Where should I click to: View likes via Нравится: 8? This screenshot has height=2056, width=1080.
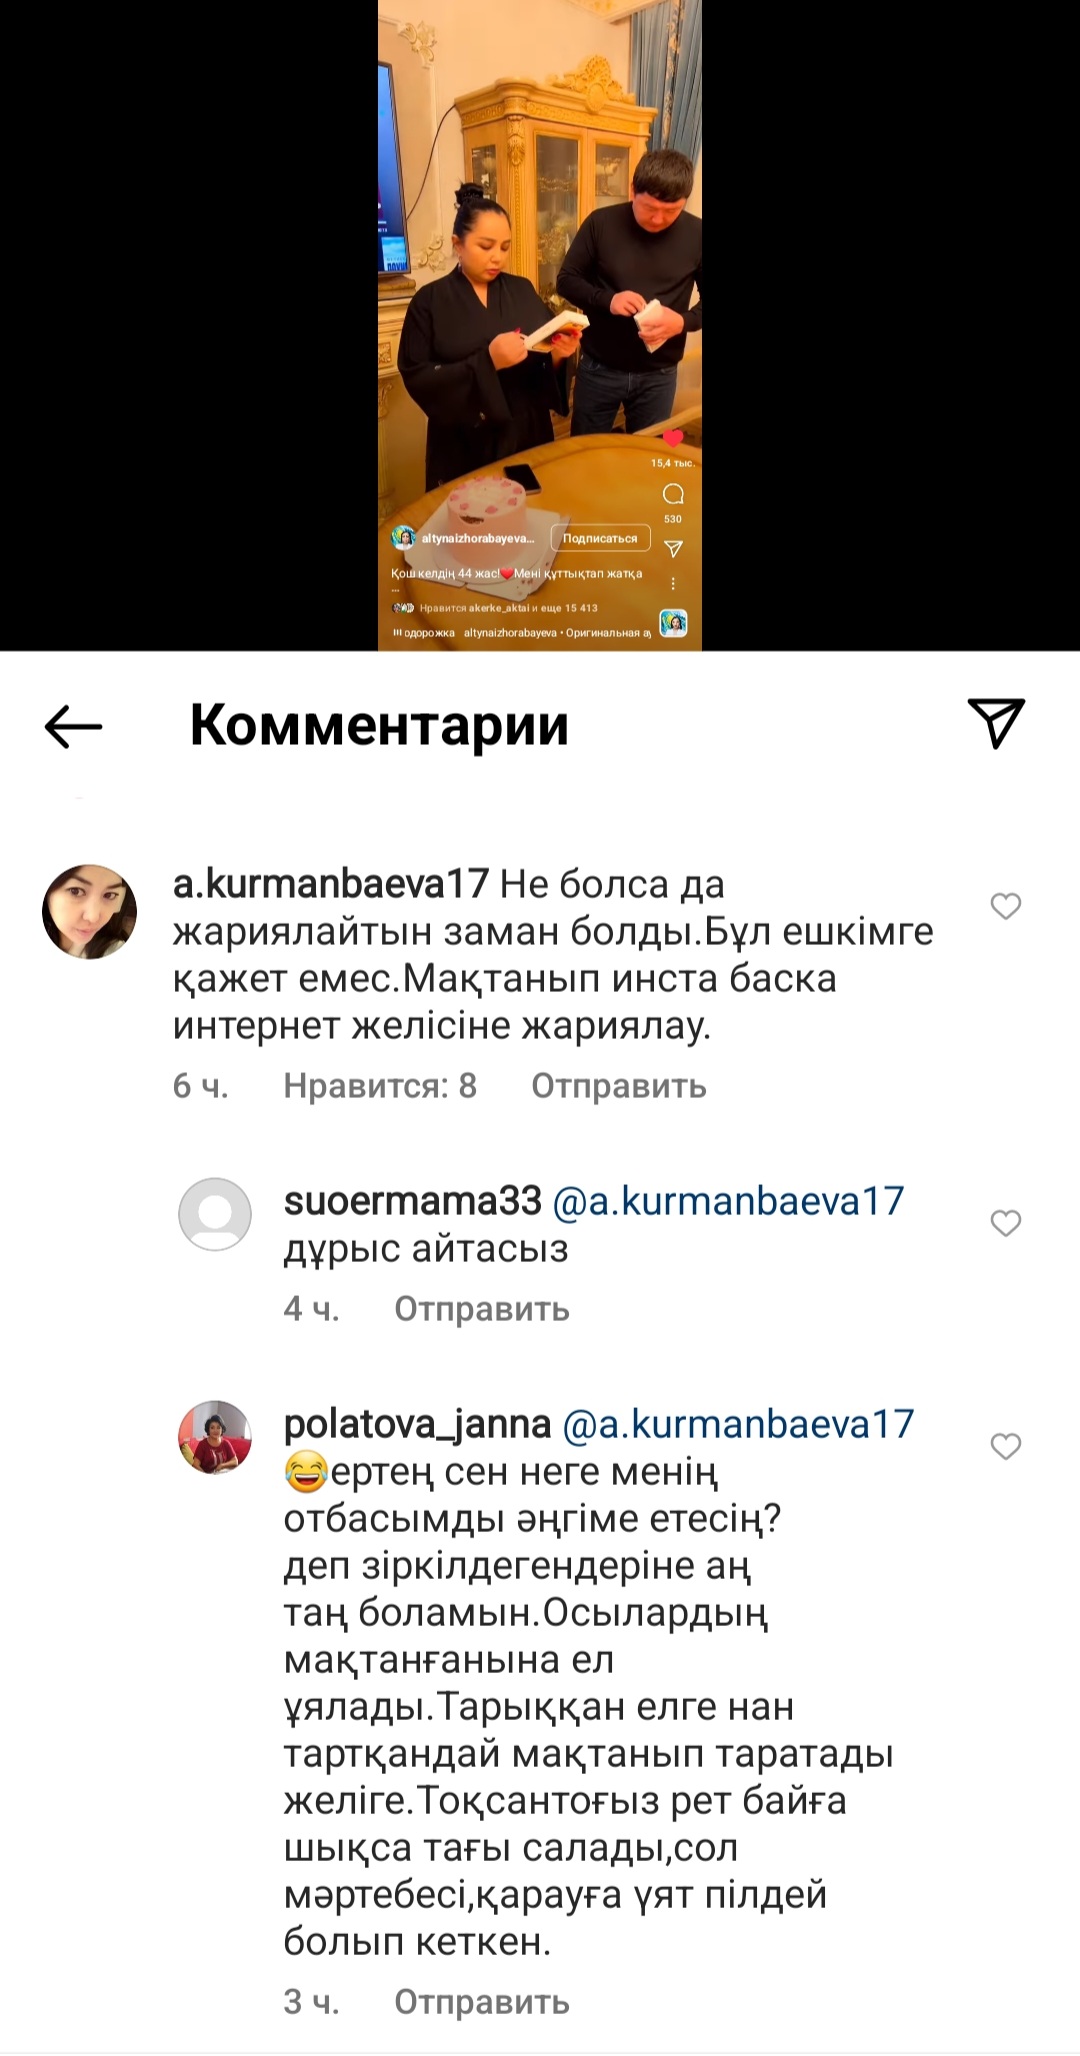click(x=380, y=1086)
